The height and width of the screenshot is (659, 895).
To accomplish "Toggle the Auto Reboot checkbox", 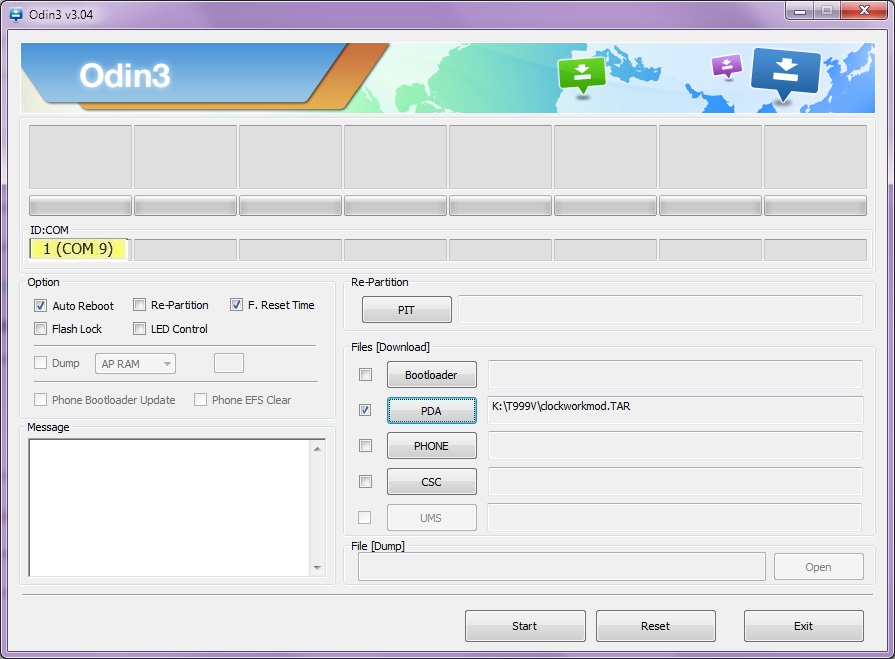I will point(41,306).
